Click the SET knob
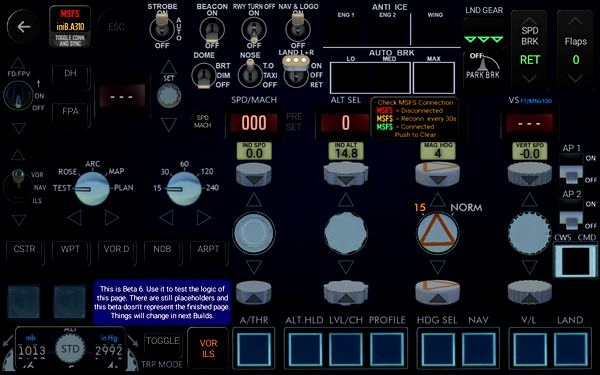The image size is (600, 375). (169, 95)
